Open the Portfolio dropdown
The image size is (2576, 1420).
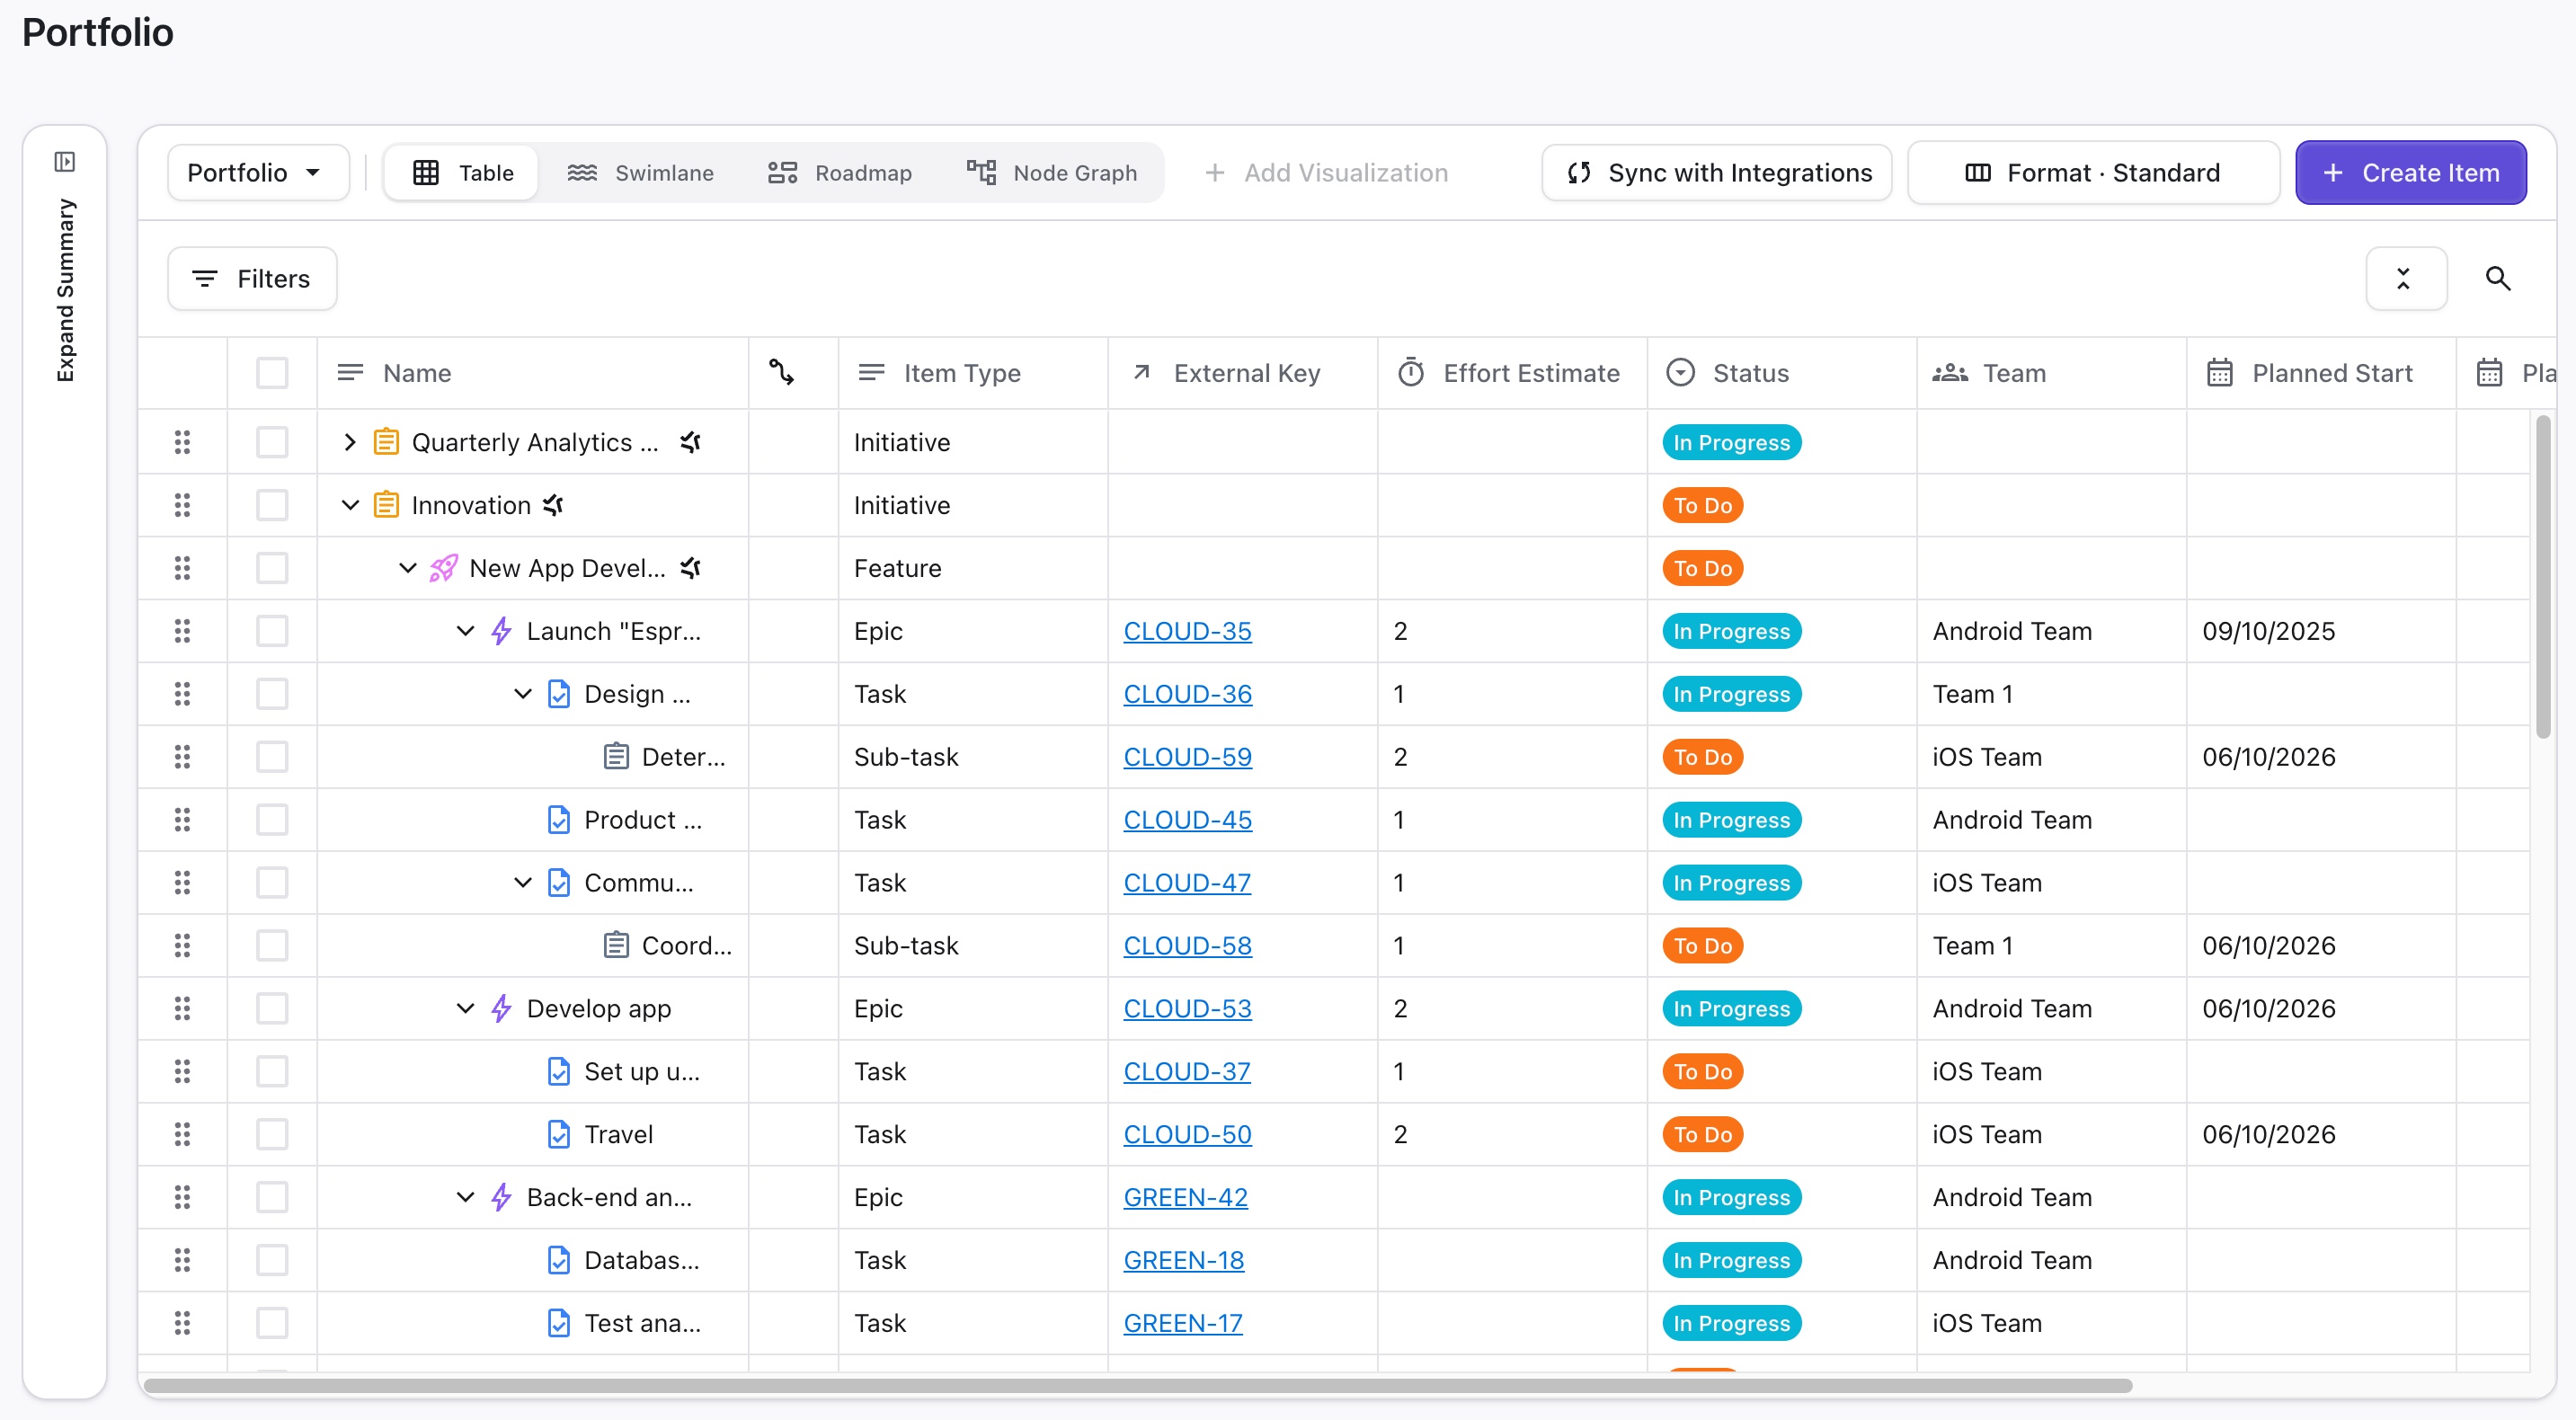point(258,173)
